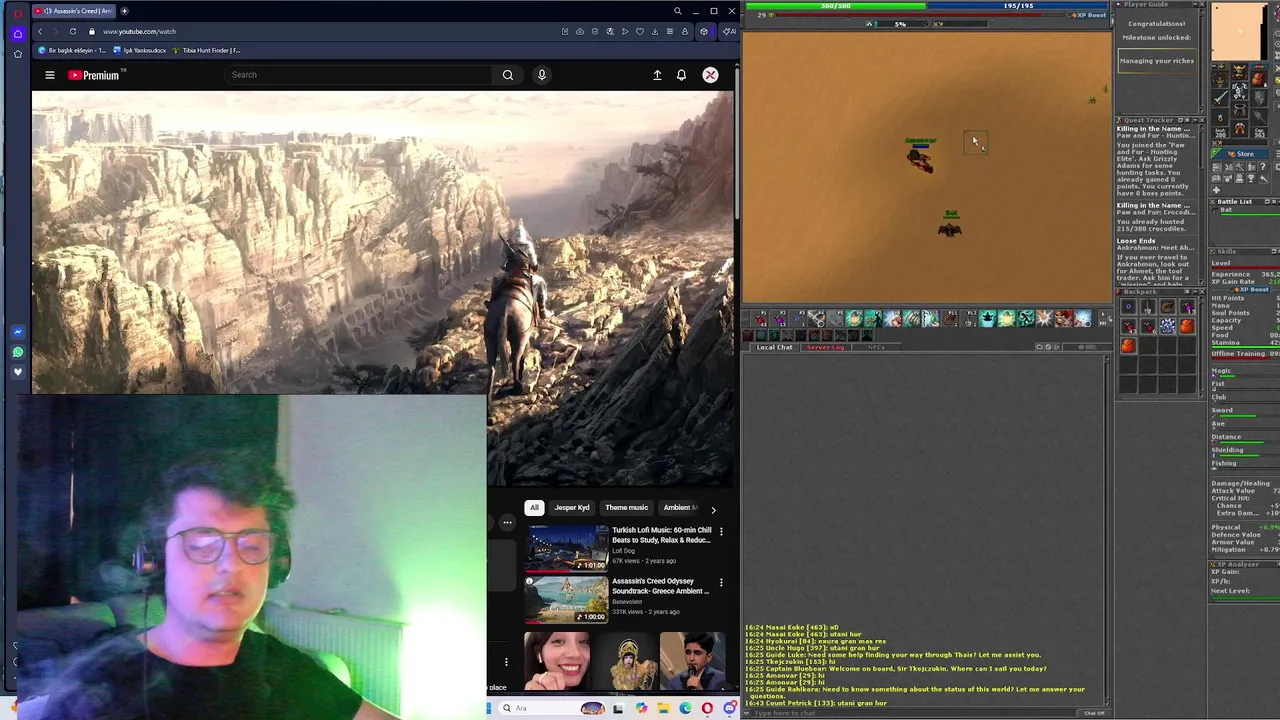Click the green health bar in Tibia
1280x720 pixels.
pos(836,6)
